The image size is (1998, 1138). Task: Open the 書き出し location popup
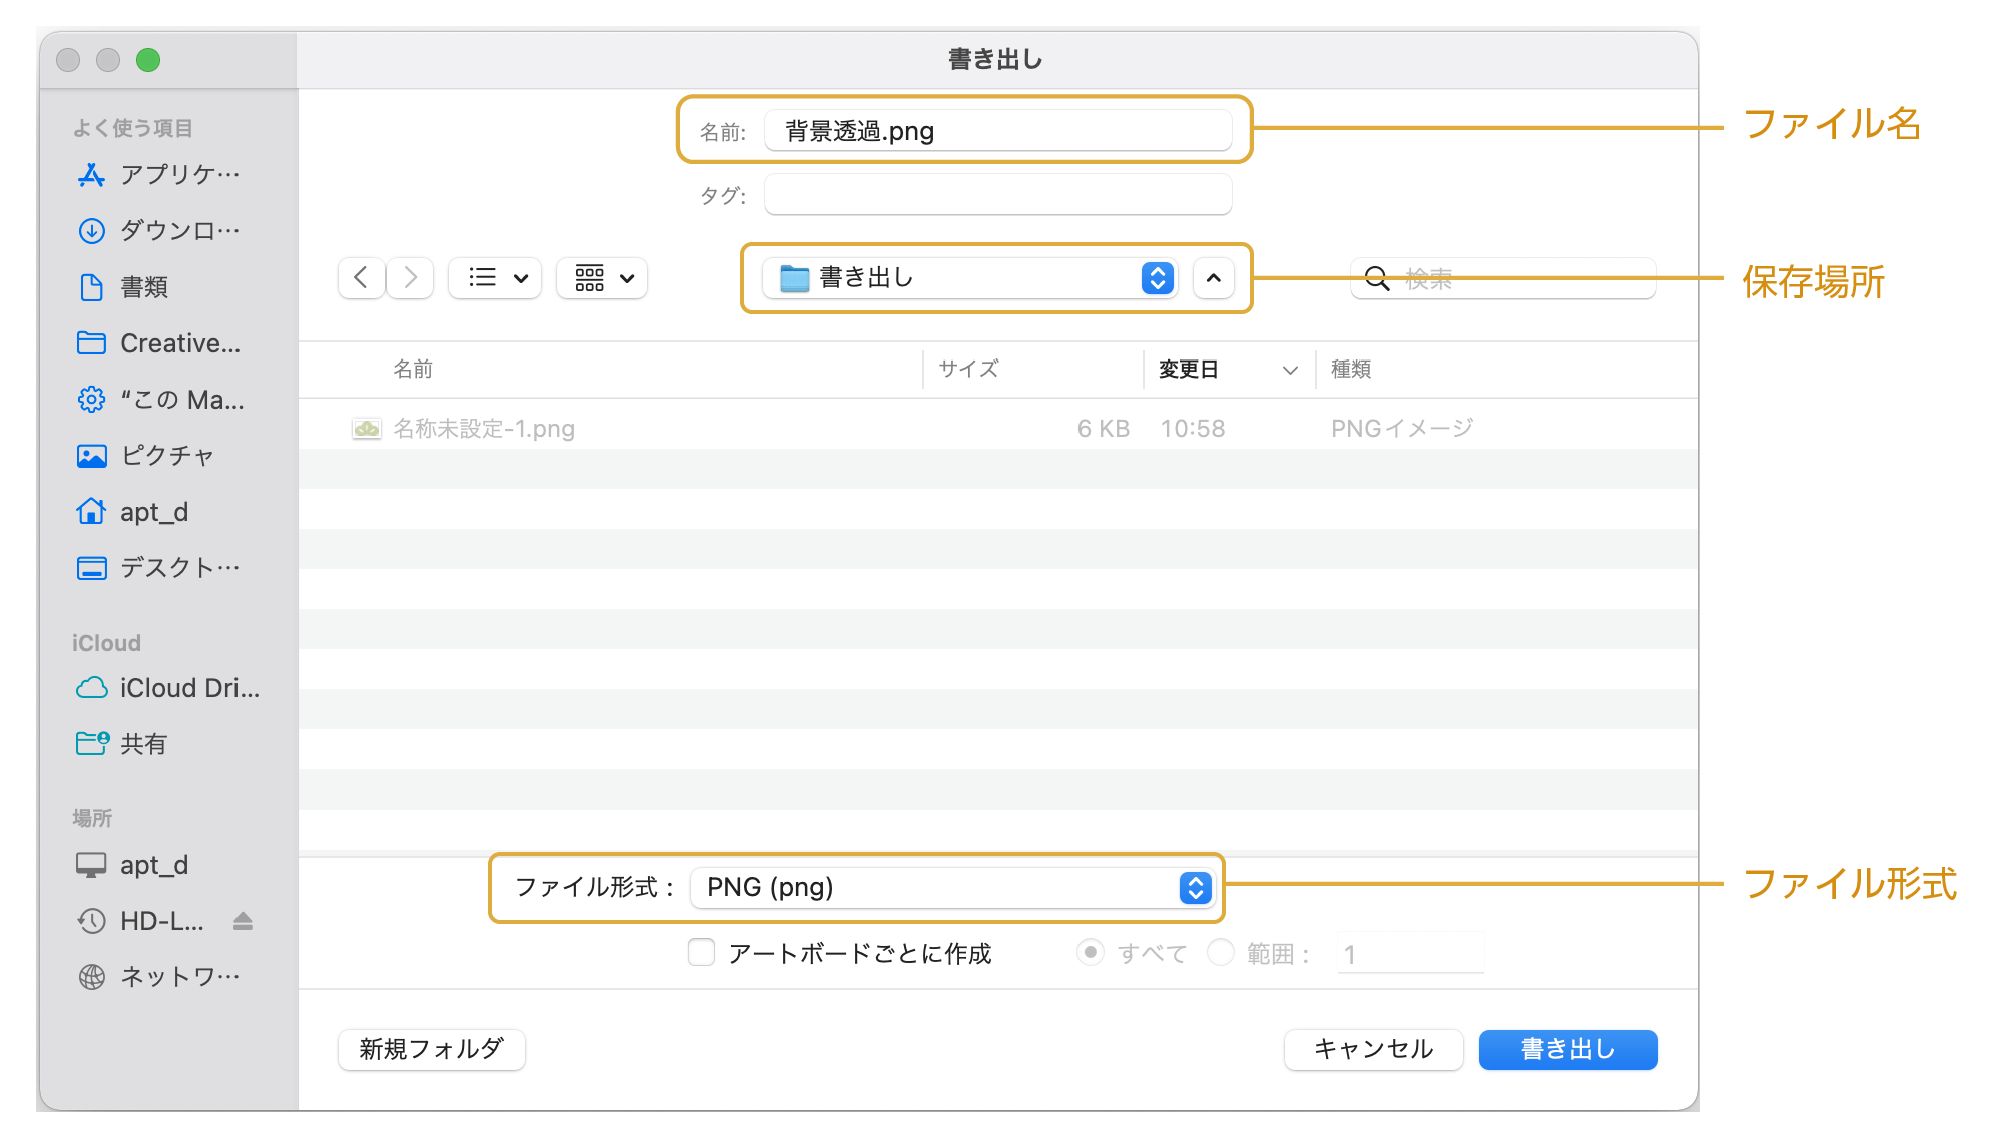pos(970,278)
